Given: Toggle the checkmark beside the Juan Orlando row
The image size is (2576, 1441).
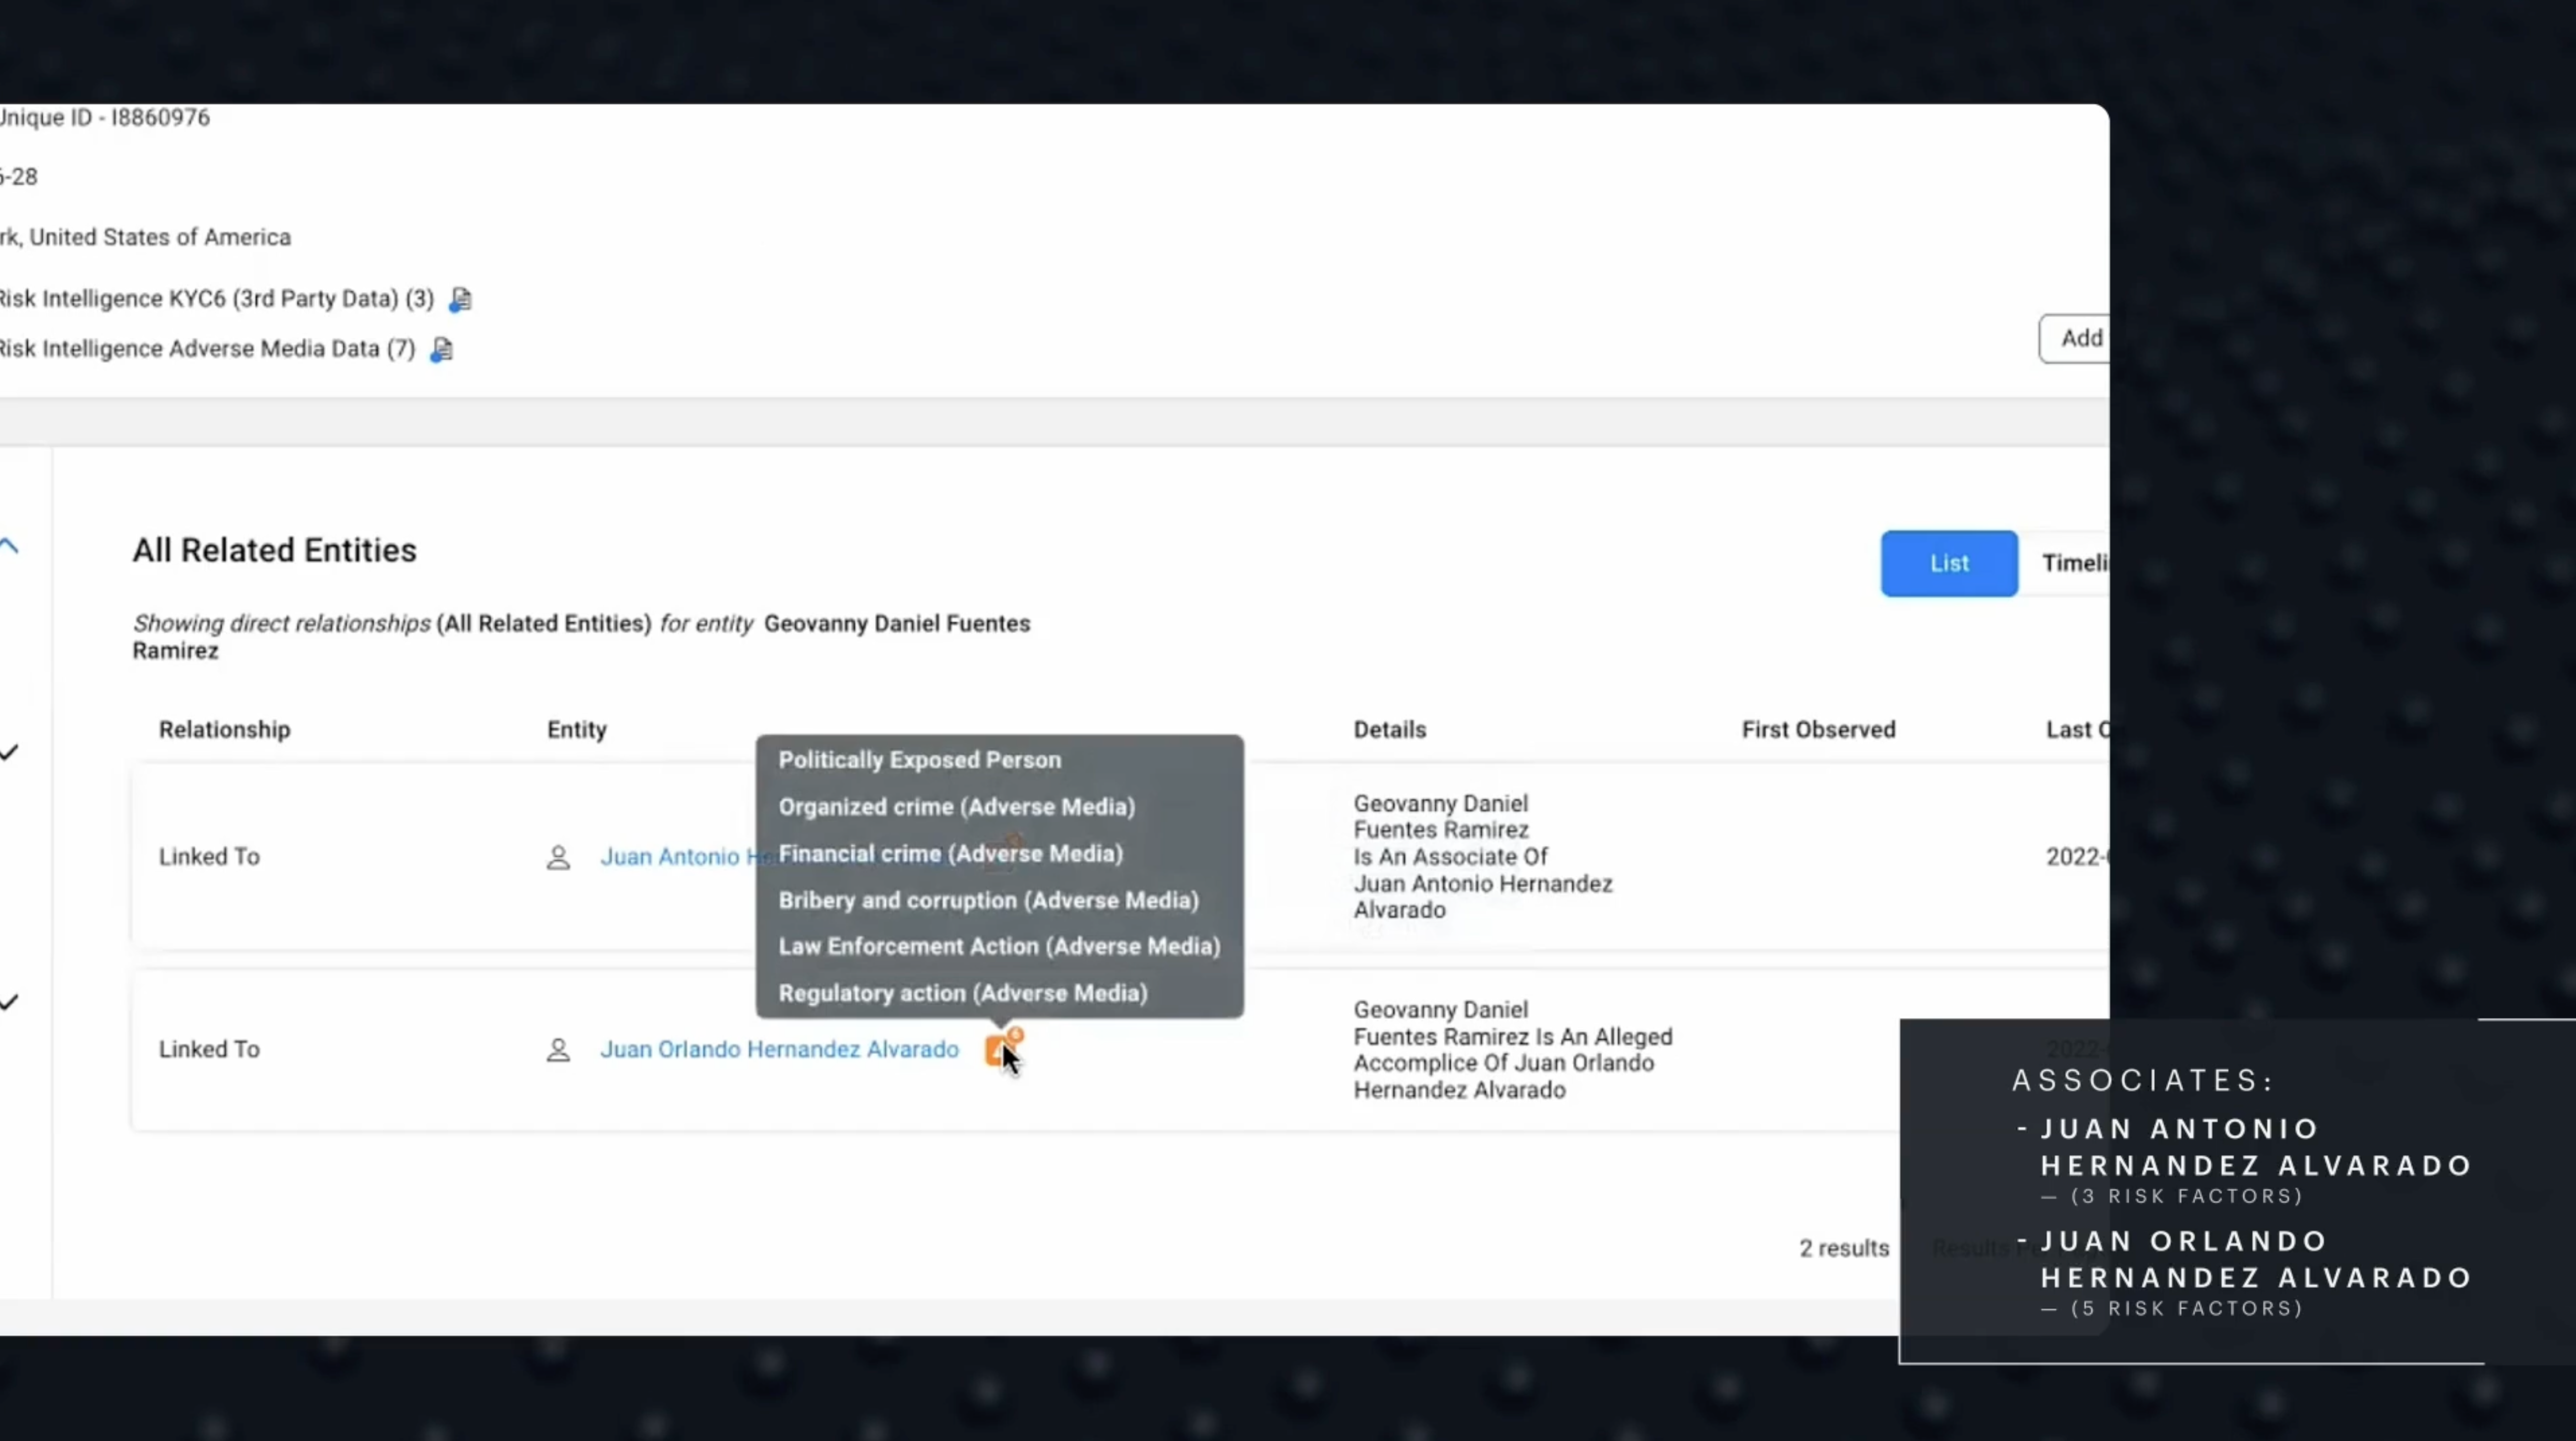Looking at the screenshot, I should point(10,1002).
